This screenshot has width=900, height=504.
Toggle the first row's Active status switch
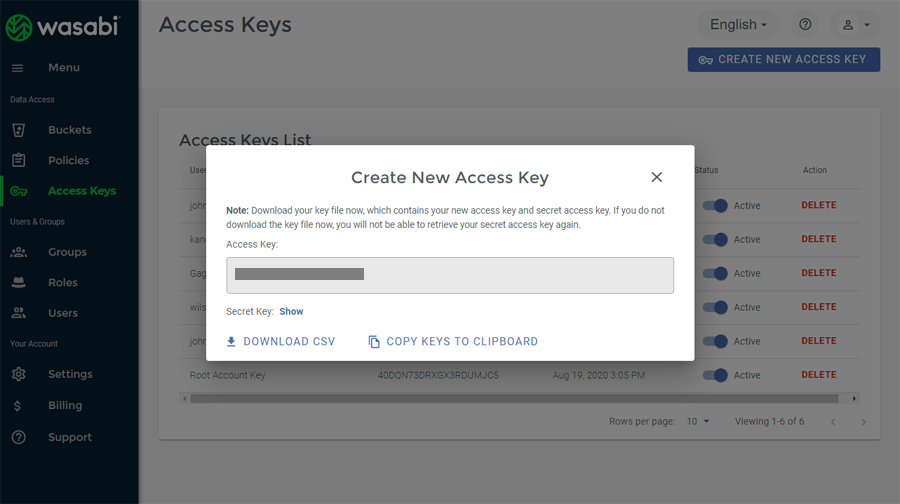[x=715, y=206]
